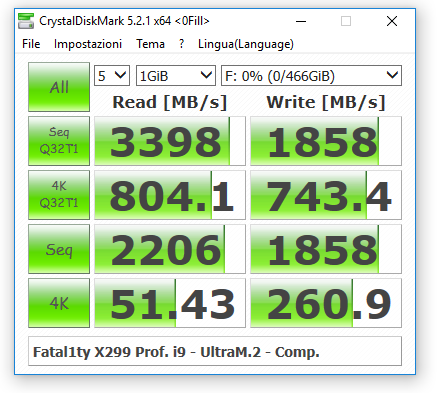Screen dimensions: 440x393
Task: Select the 4K Q32T1 read result 804.1
Action: click(170, 195)
